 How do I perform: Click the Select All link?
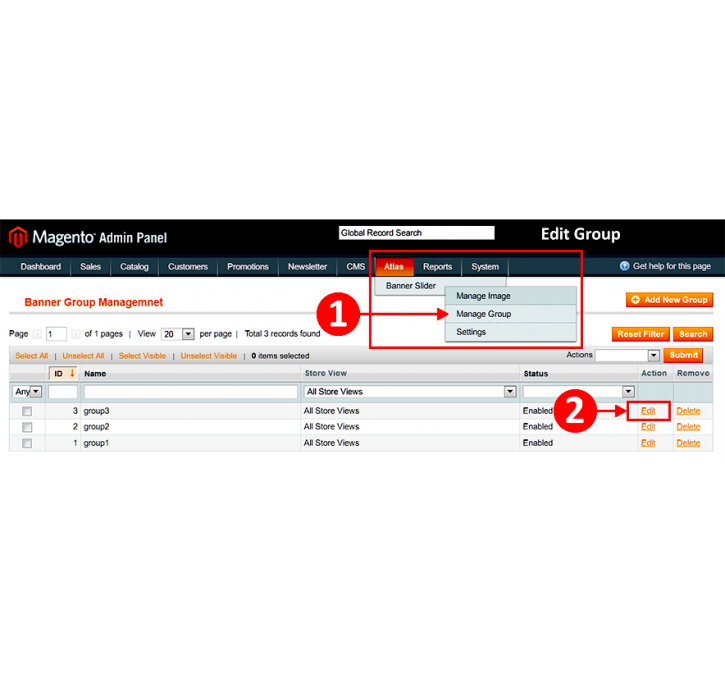pyautogui.click(x=31, y=356)
